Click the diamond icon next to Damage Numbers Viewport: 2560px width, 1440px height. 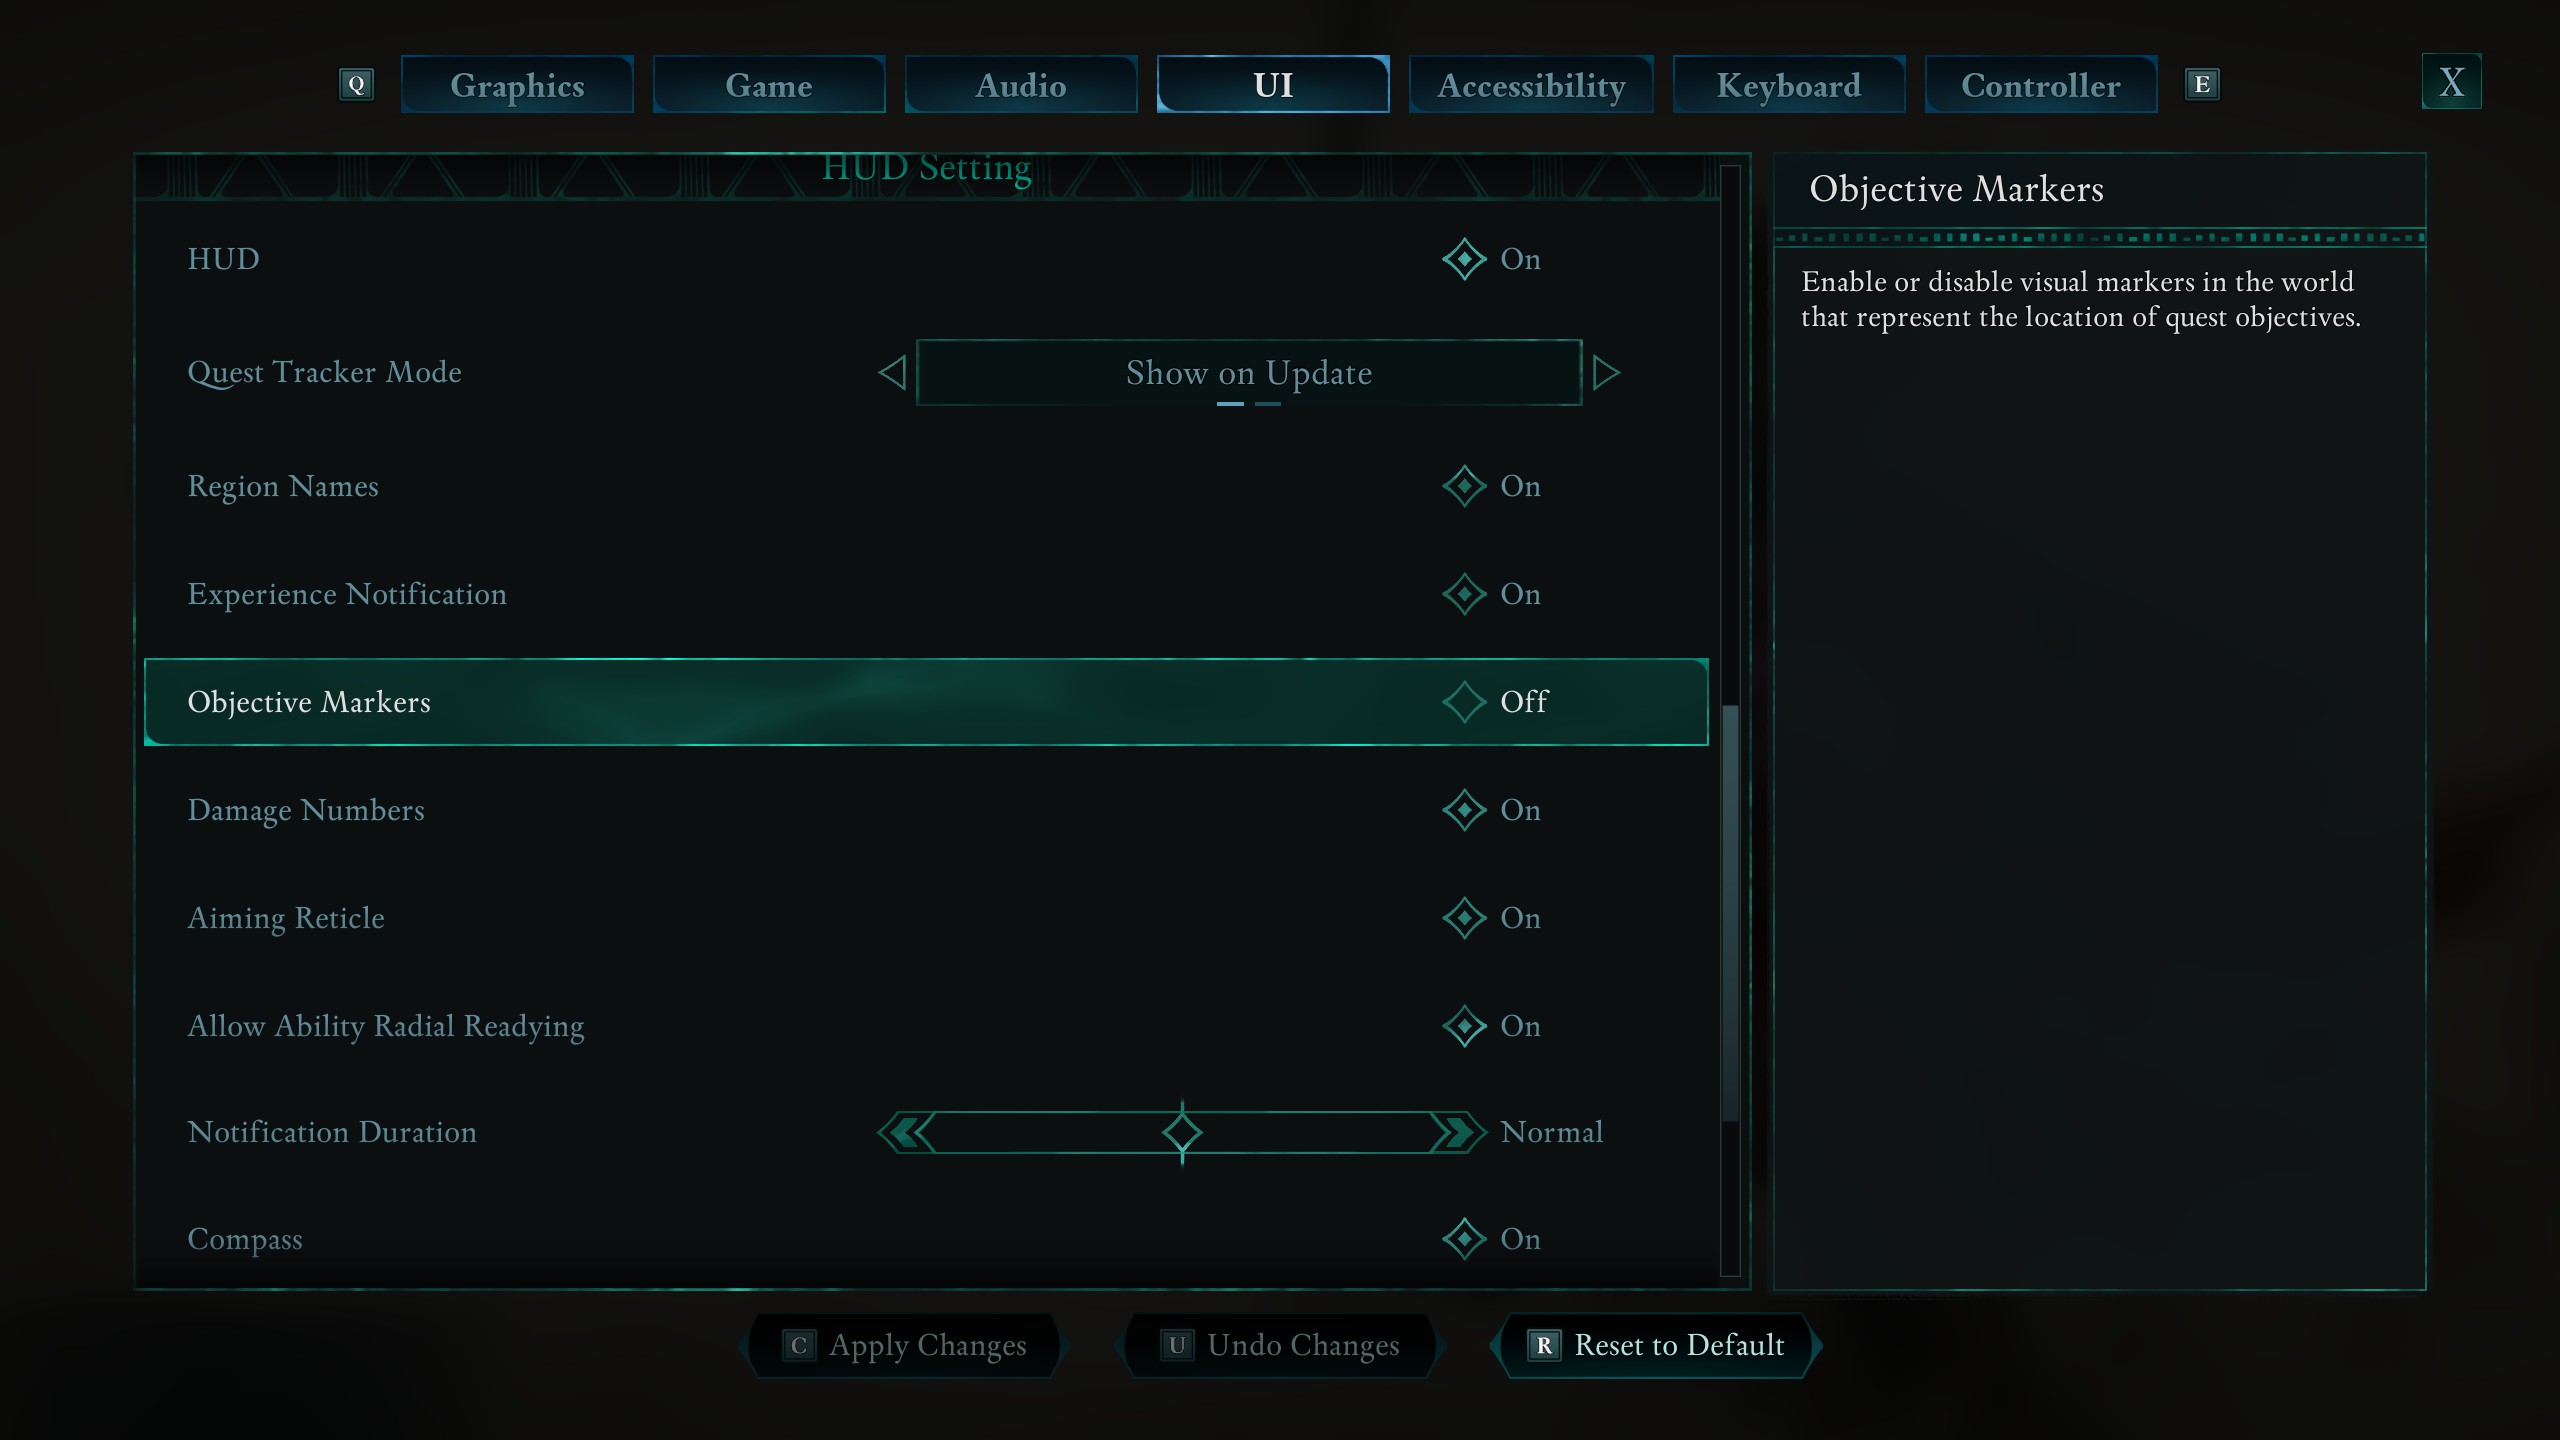tap(1463, 809)
